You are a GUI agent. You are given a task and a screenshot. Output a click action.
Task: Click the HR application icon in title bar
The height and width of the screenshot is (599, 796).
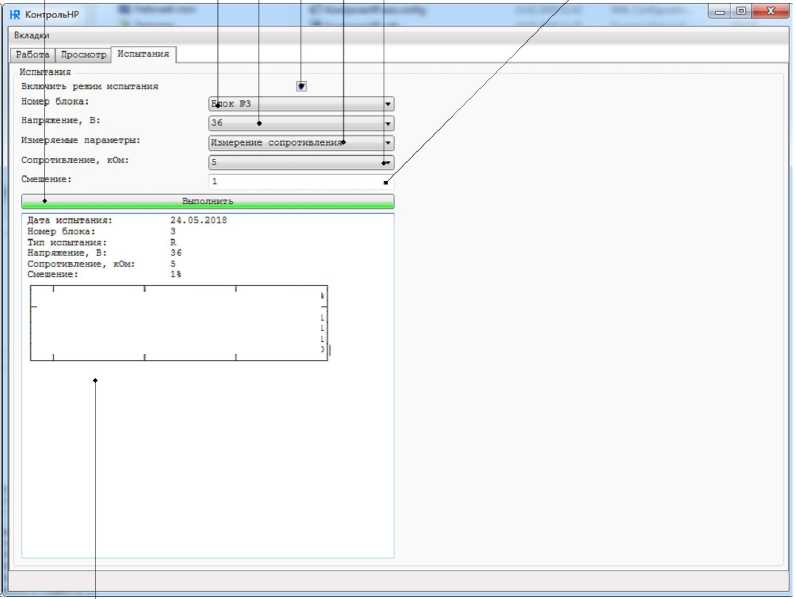point(15,15)
